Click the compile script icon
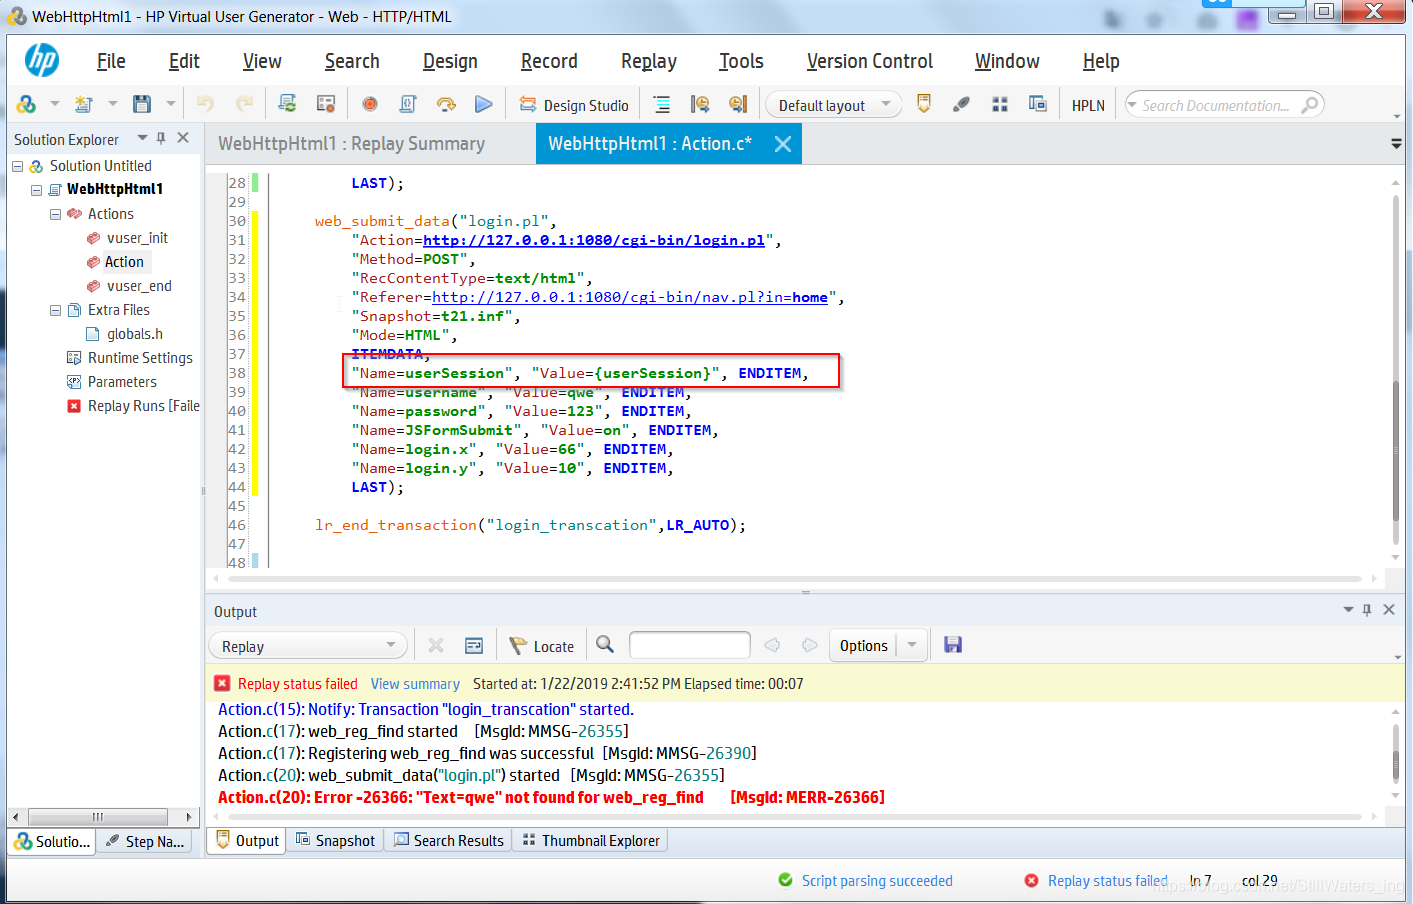This screenshot has height=904, width=1413. (408, 104)
